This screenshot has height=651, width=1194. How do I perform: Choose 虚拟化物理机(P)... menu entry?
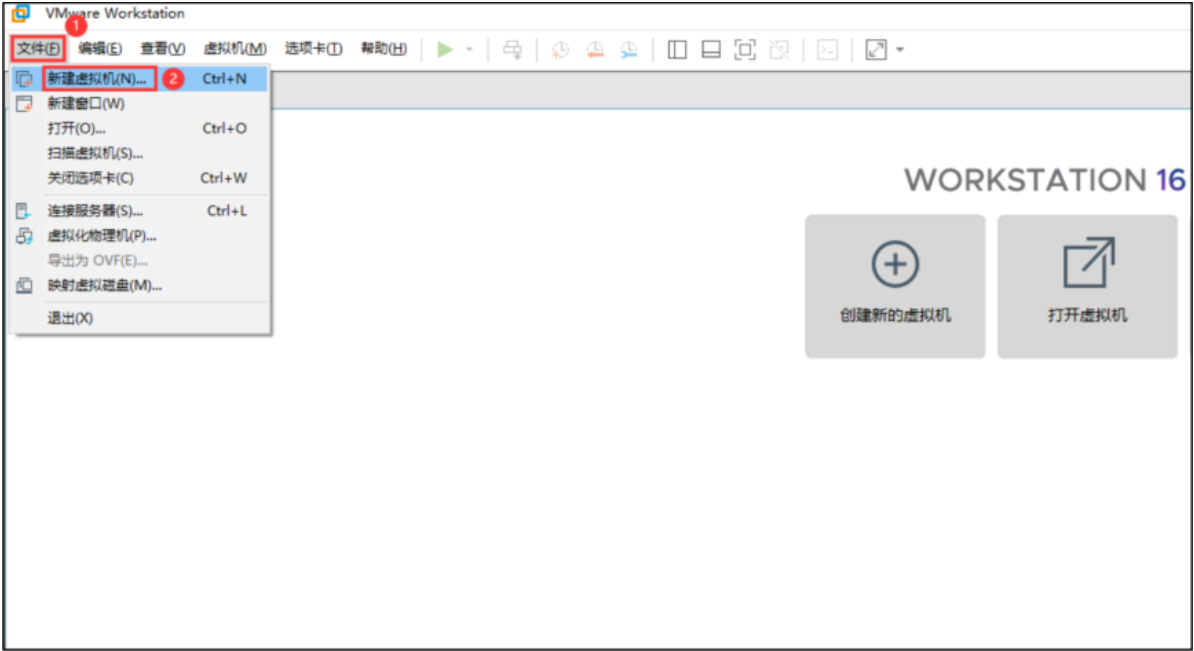tap(141, 236)
